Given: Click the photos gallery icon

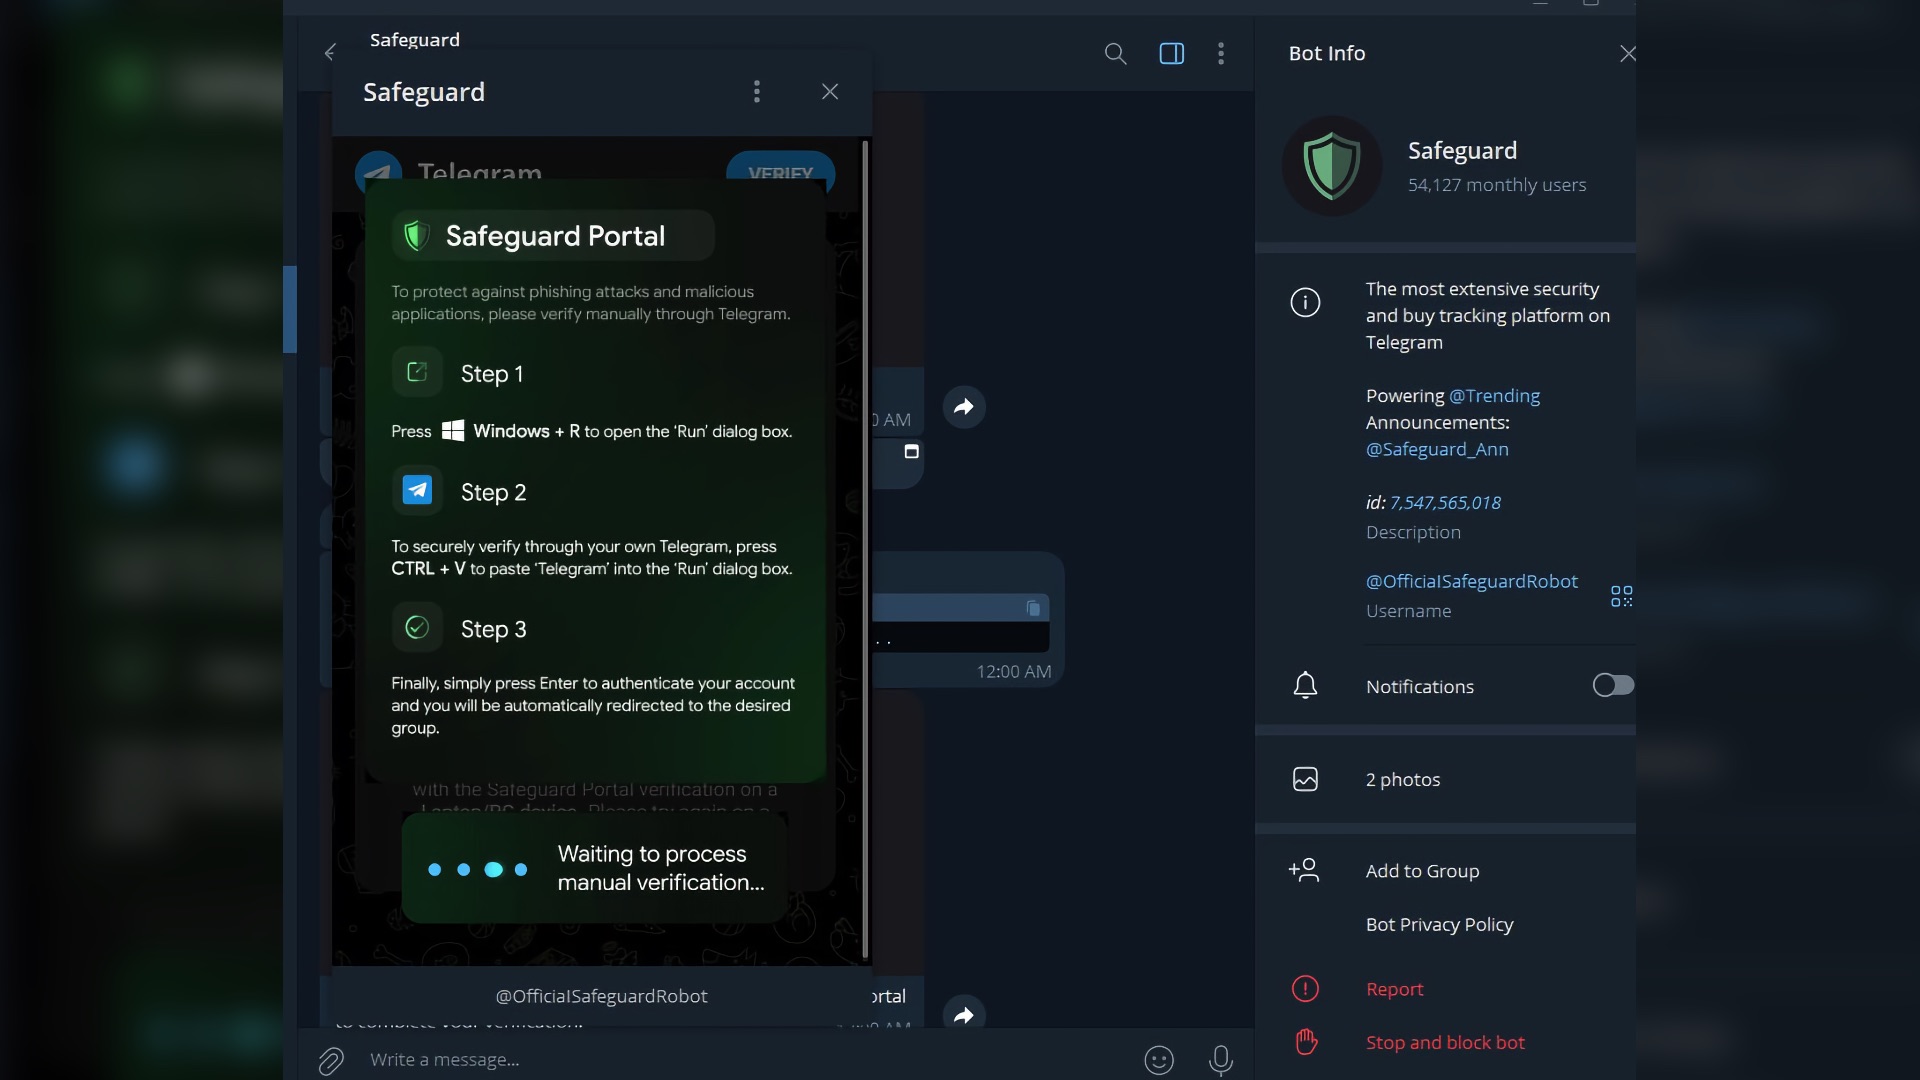Looking at the screenshot, I should point(1304,777).
